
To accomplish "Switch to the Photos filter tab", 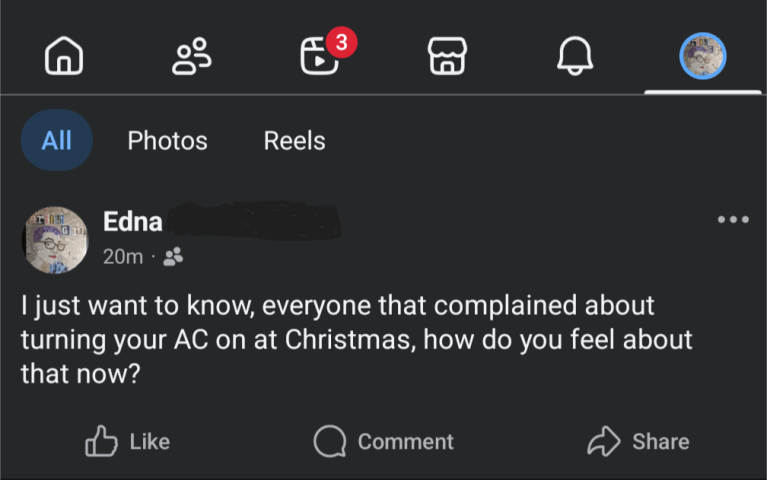I will [x=167, y=141].
